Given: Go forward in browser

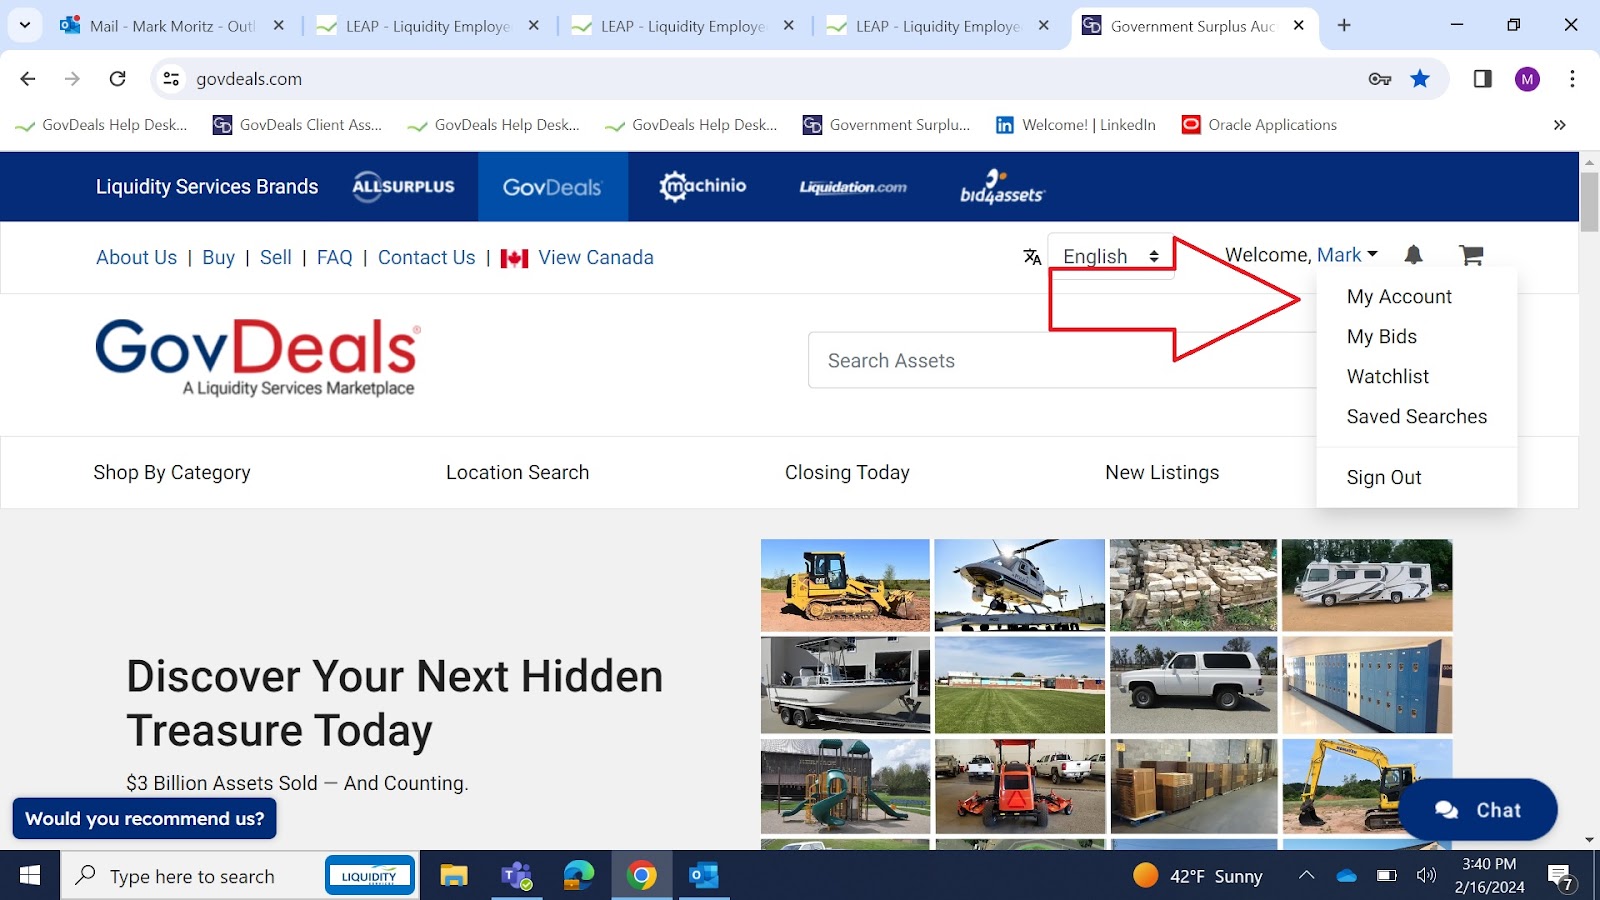Looking at the screenshot, I should (72, 78).
